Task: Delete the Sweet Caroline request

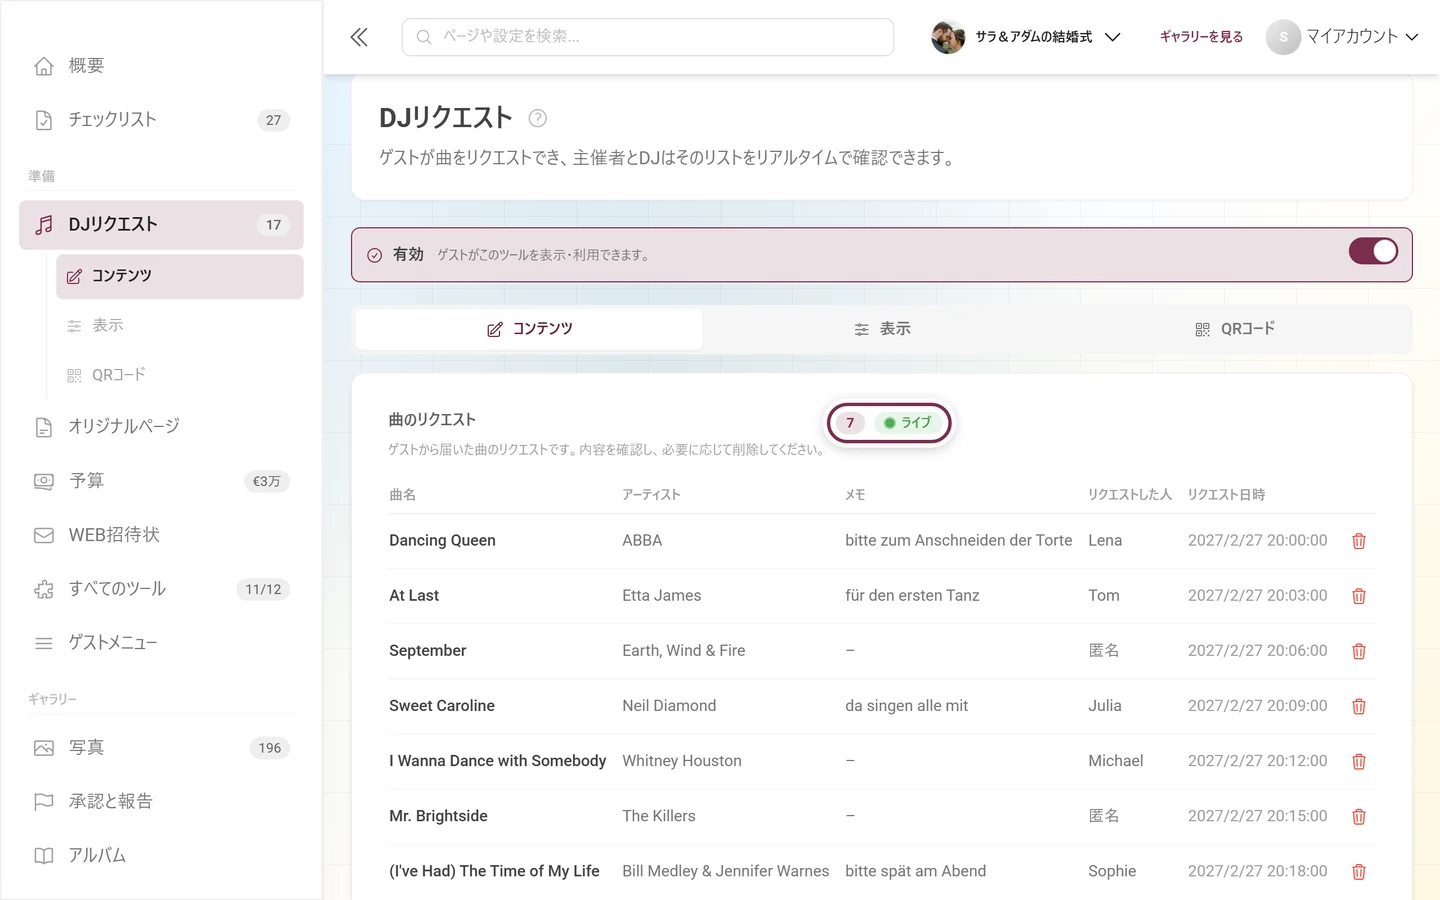Action: click(1359, 706)
